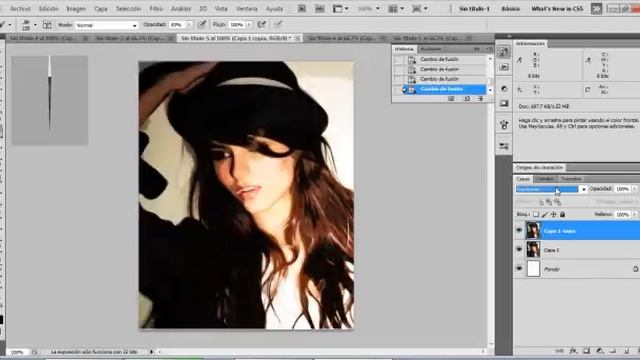Select the Fondo layer thumbnail
Image resolution: width=640 pixels, height=360 pixels.
(533, 269)
